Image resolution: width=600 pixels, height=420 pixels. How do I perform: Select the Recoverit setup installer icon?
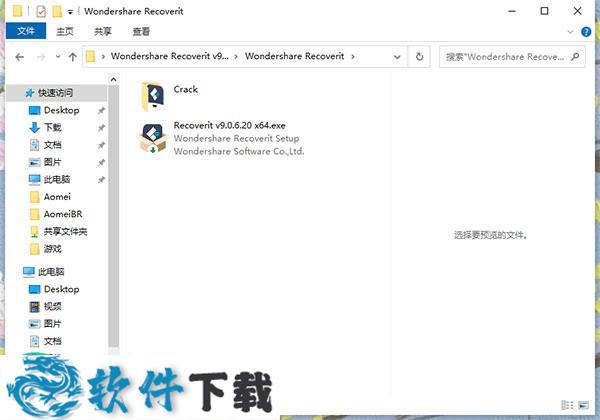coord(153,138)
